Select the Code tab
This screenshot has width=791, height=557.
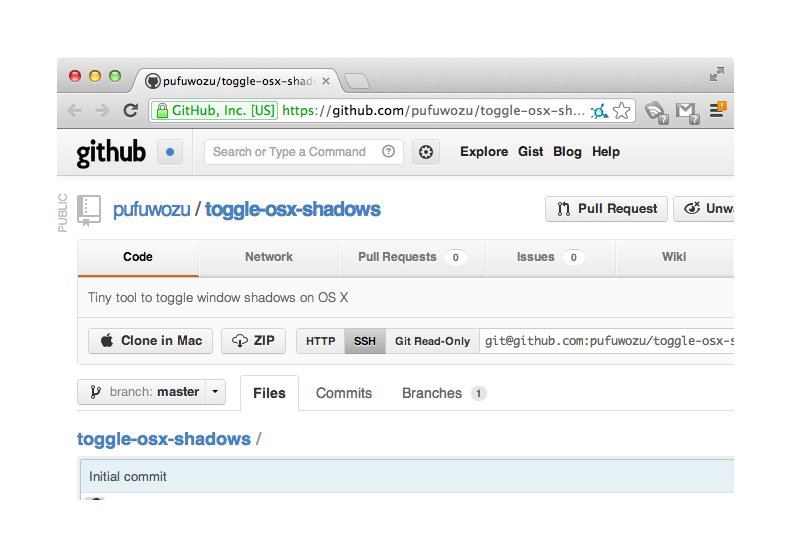pyautogui.click(x=138, y=257)
